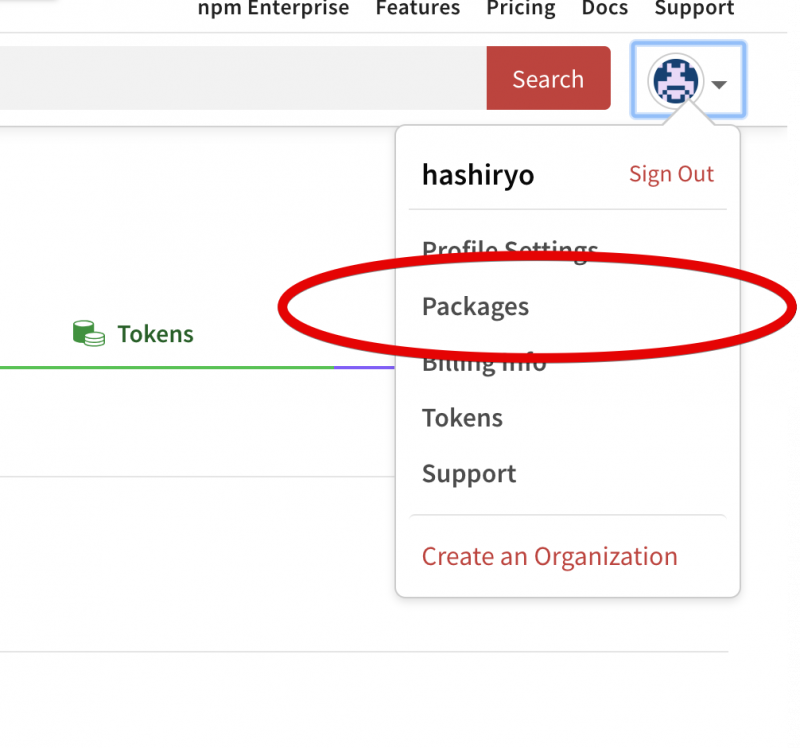The height and width of the screenshot is (748, 800).
Task: Open Docs from the top navigation
Action: point(605,9)
